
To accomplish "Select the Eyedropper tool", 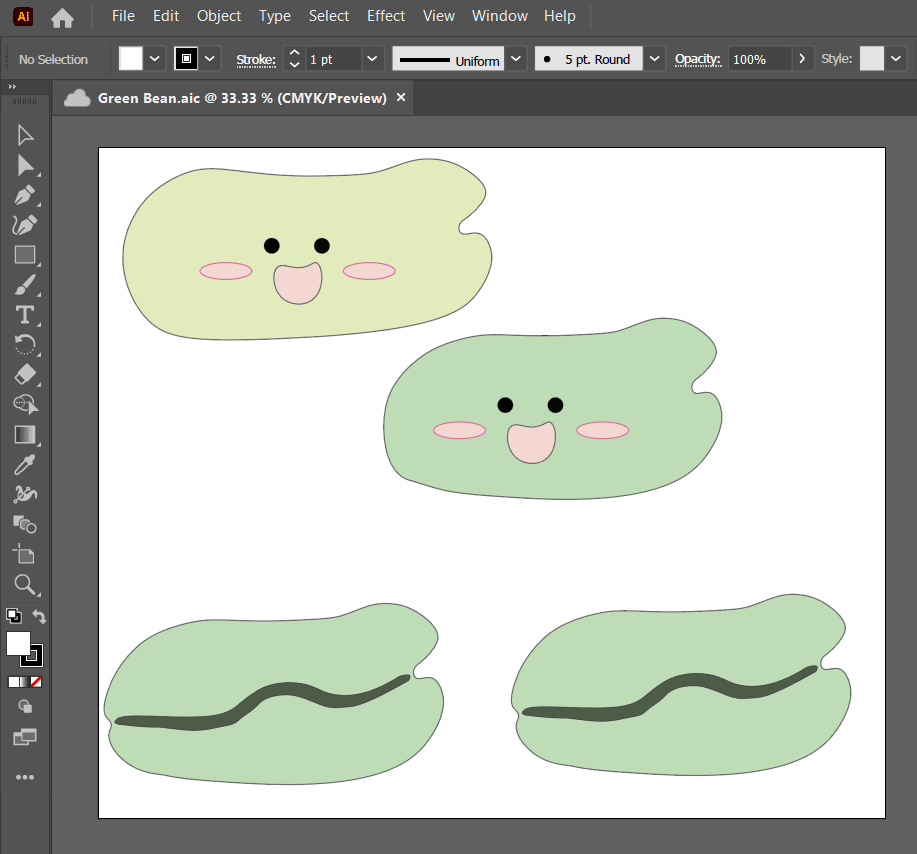I will pyautogui.click(x=25, y=465).
